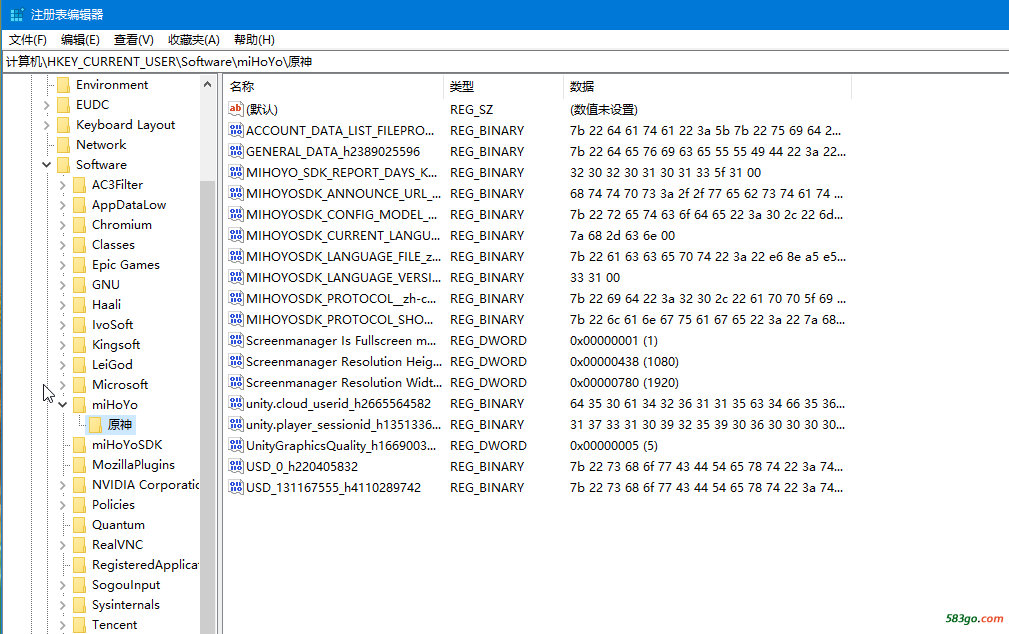Click the registry path address bar
Viewport: 1009px width, 634px height.
[x=504, y=62]
